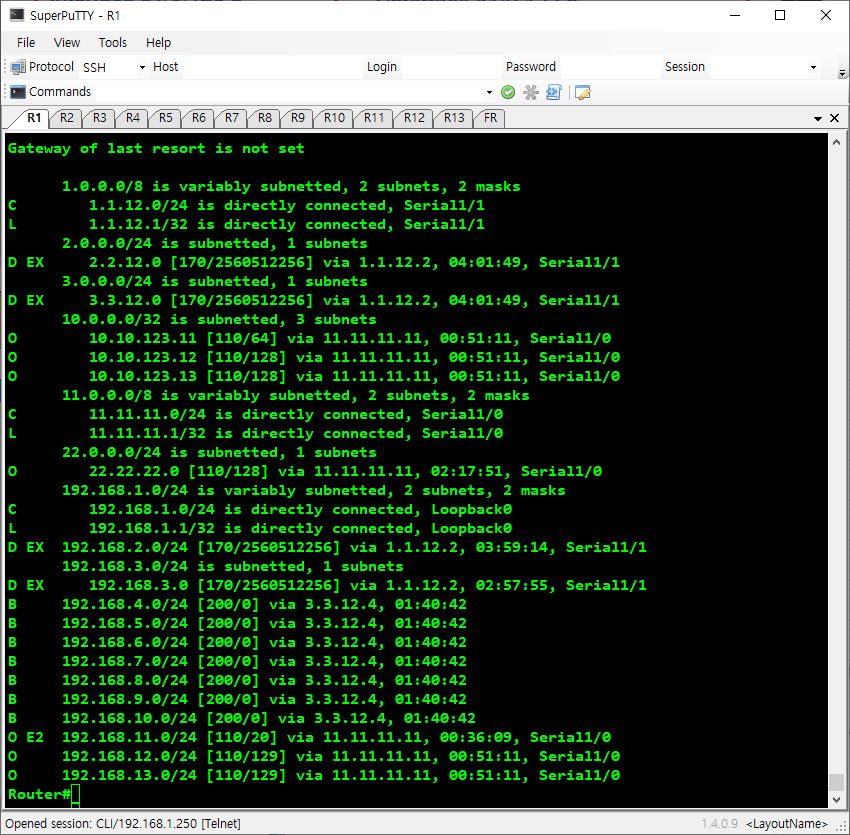The height and width of the screenshot is (835, 850).
Task: Switch to the R9 tab
Action: click(298, 118)
